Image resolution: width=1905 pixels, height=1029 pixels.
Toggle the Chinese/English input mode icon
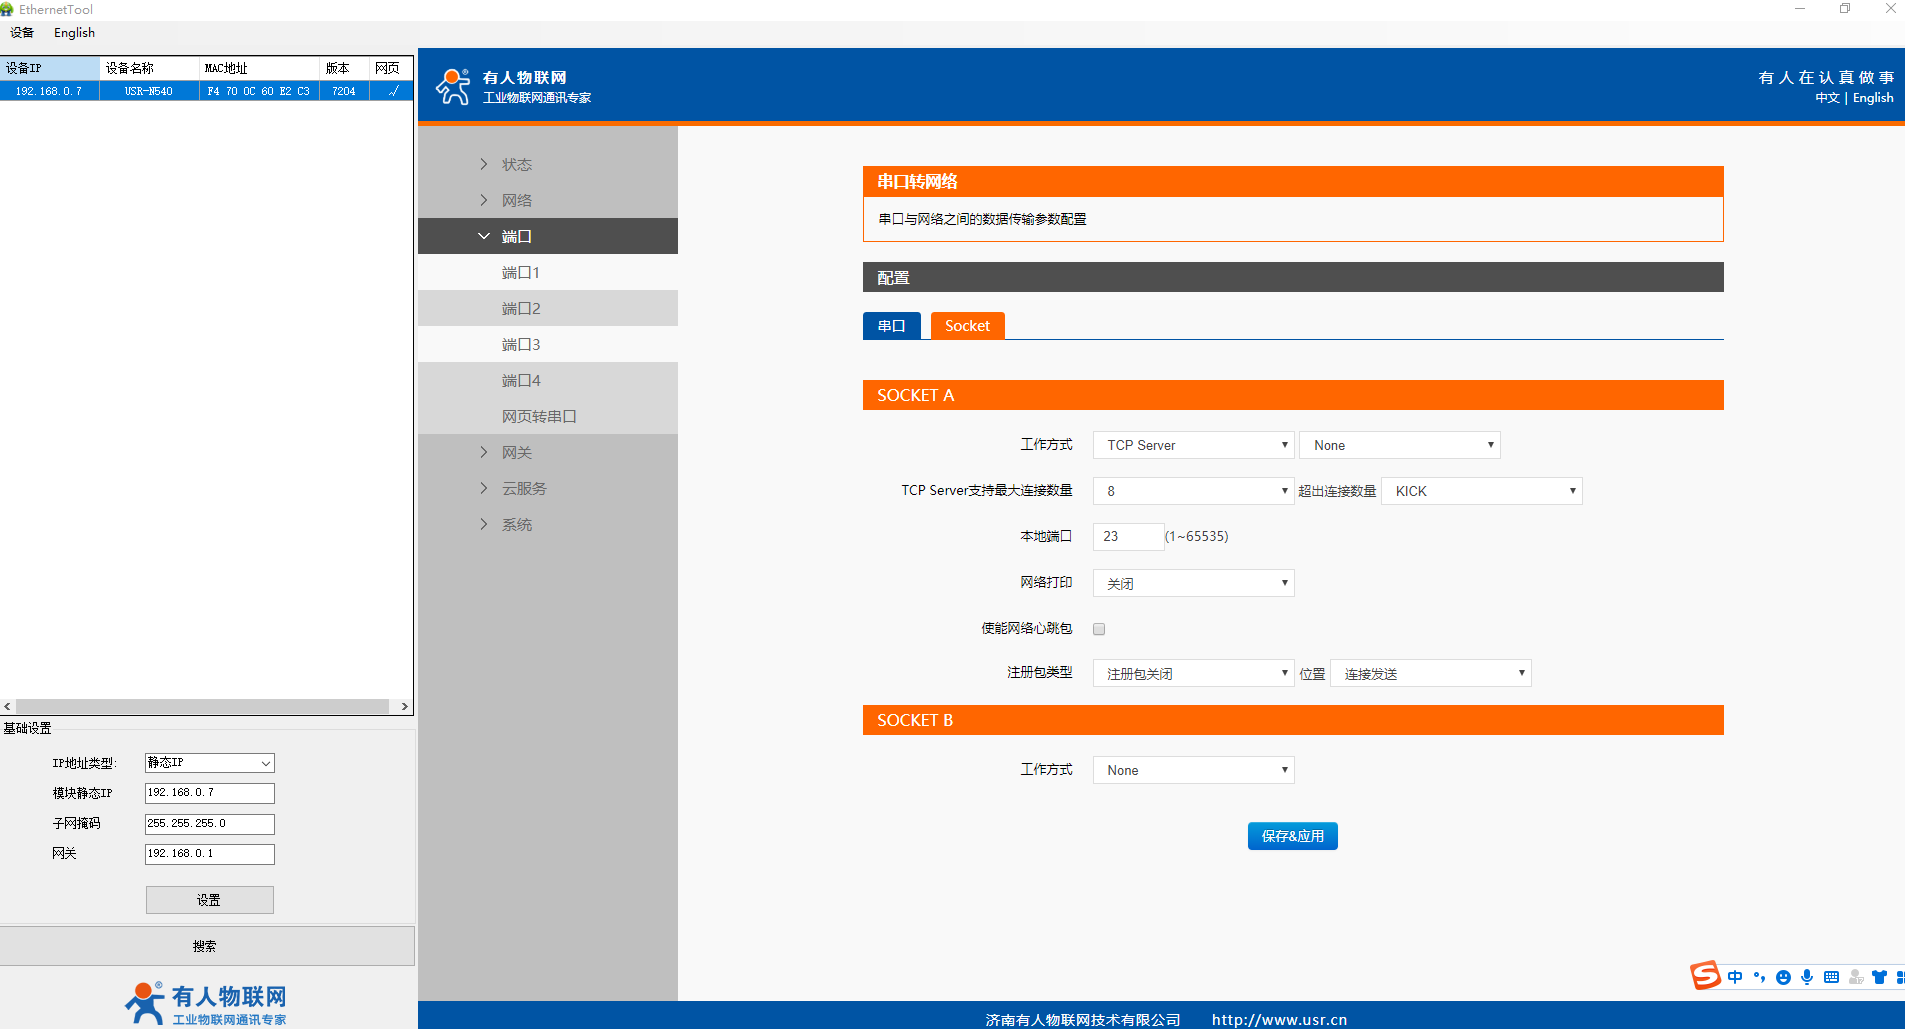point(1735,977)
